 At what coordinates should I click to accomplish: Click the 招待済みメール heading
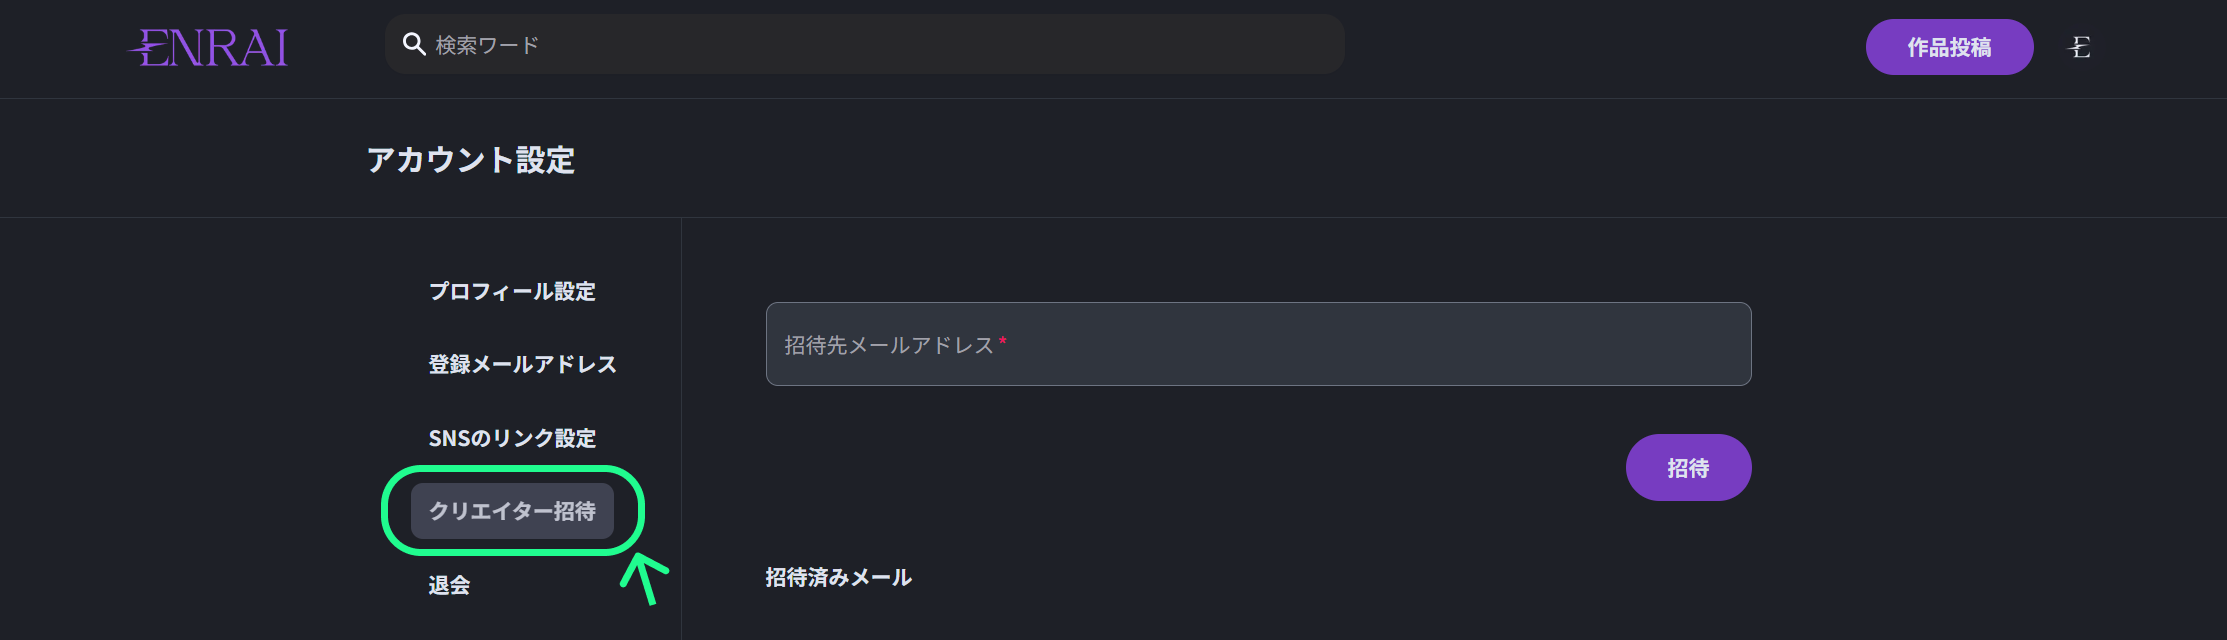pyautogui.click(x=838, y=577)
